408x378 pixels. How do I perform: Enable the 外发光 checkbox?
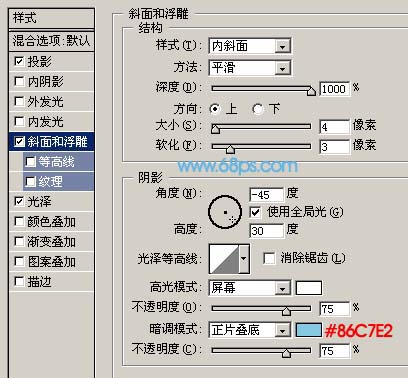click(19, 101)
